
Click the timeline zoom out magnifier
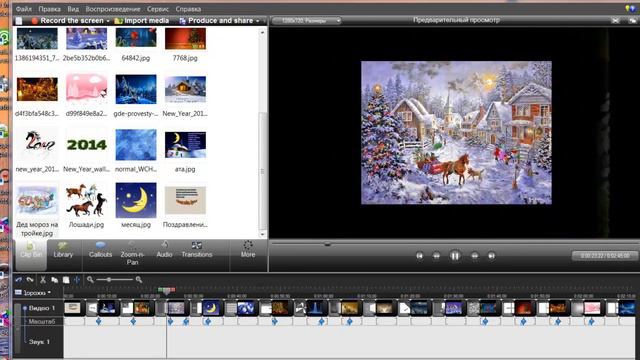90,280
